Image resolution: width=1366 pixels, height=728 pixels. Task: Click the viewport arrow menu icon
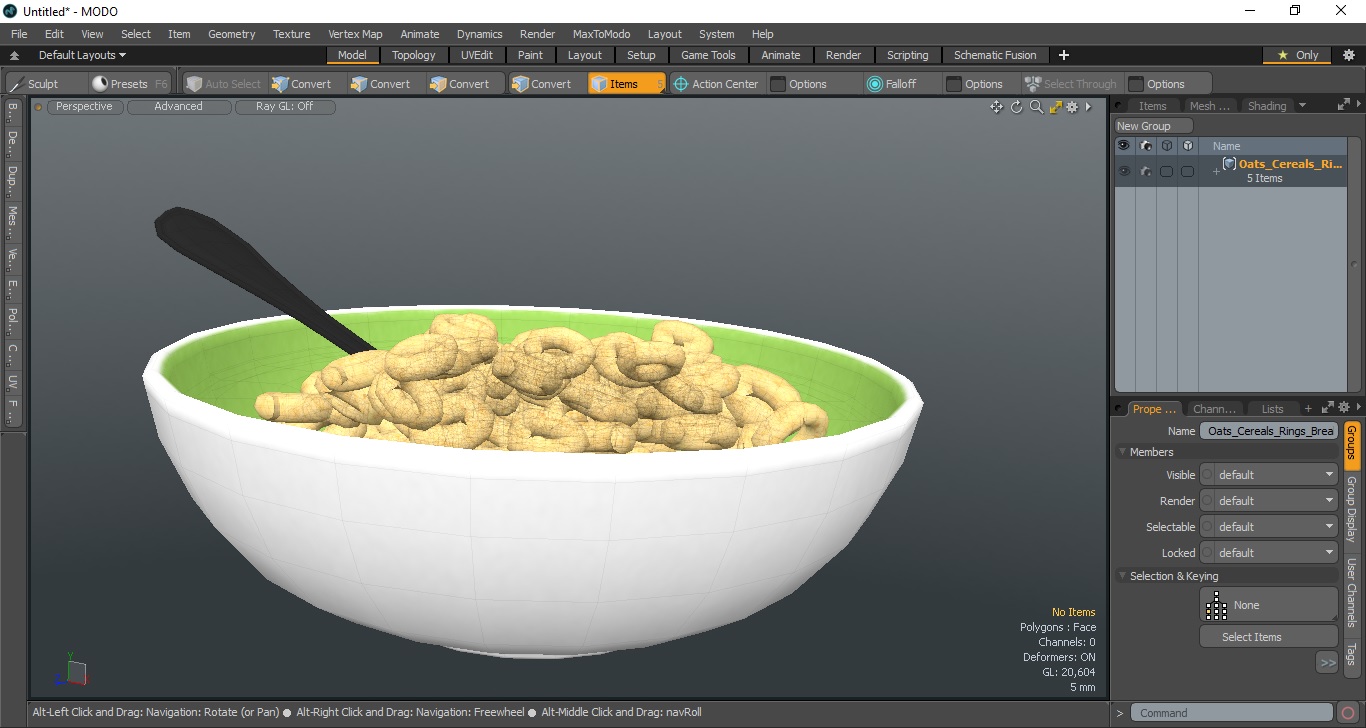click(1088, 107)
